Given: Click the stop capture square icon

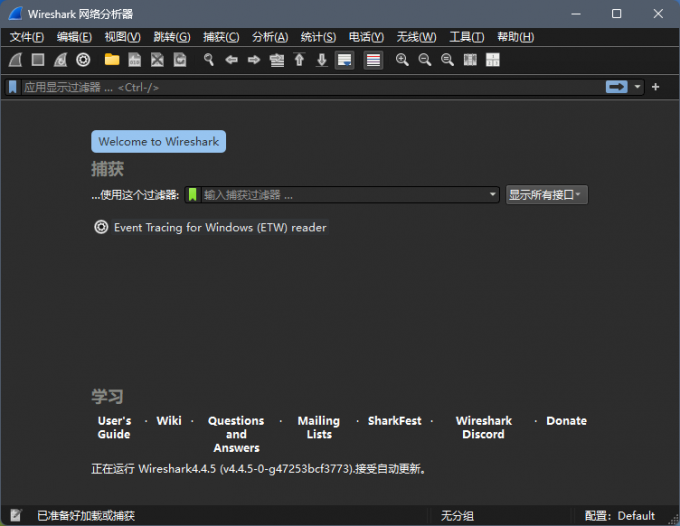Looking at the screenshot, I should click(x=38, y=60).
